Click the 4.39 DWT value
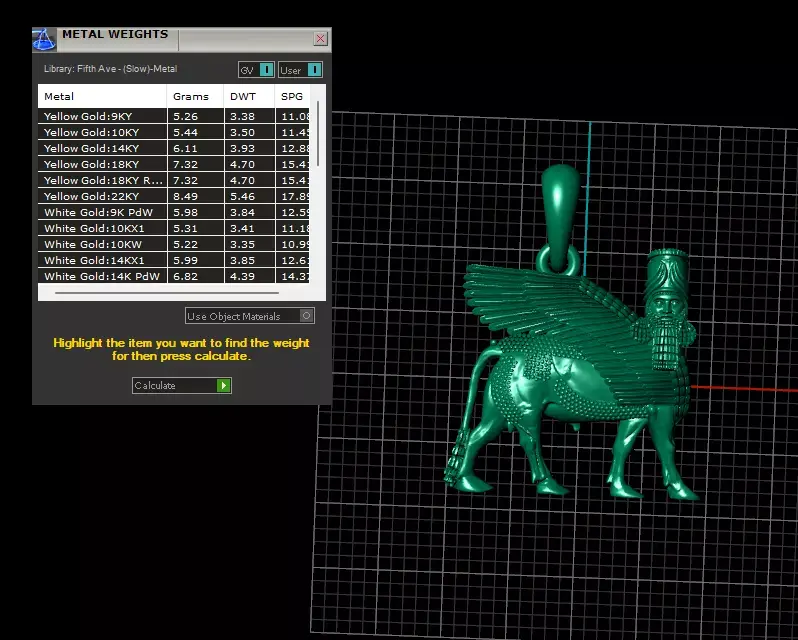The width and height of the screenshot is (798, 640). point(242,276)
